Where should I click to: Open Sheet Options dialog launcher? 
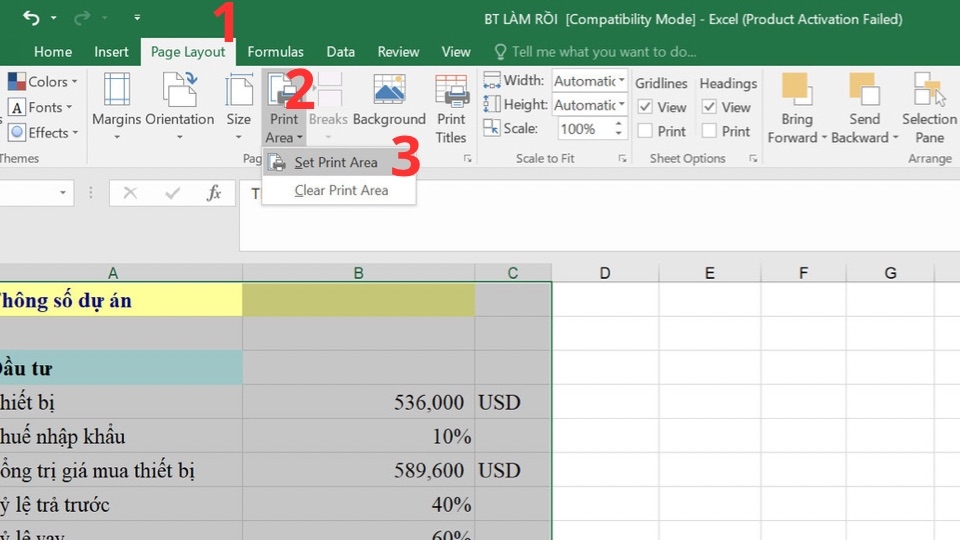(x=753, y=159)
